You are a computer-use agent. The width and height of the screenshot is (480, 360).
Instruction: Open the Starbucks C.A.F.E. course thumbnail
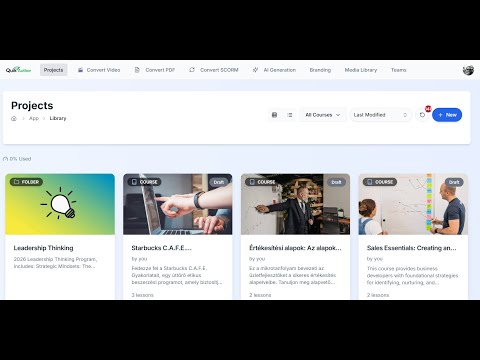click(x=178, y=204)
